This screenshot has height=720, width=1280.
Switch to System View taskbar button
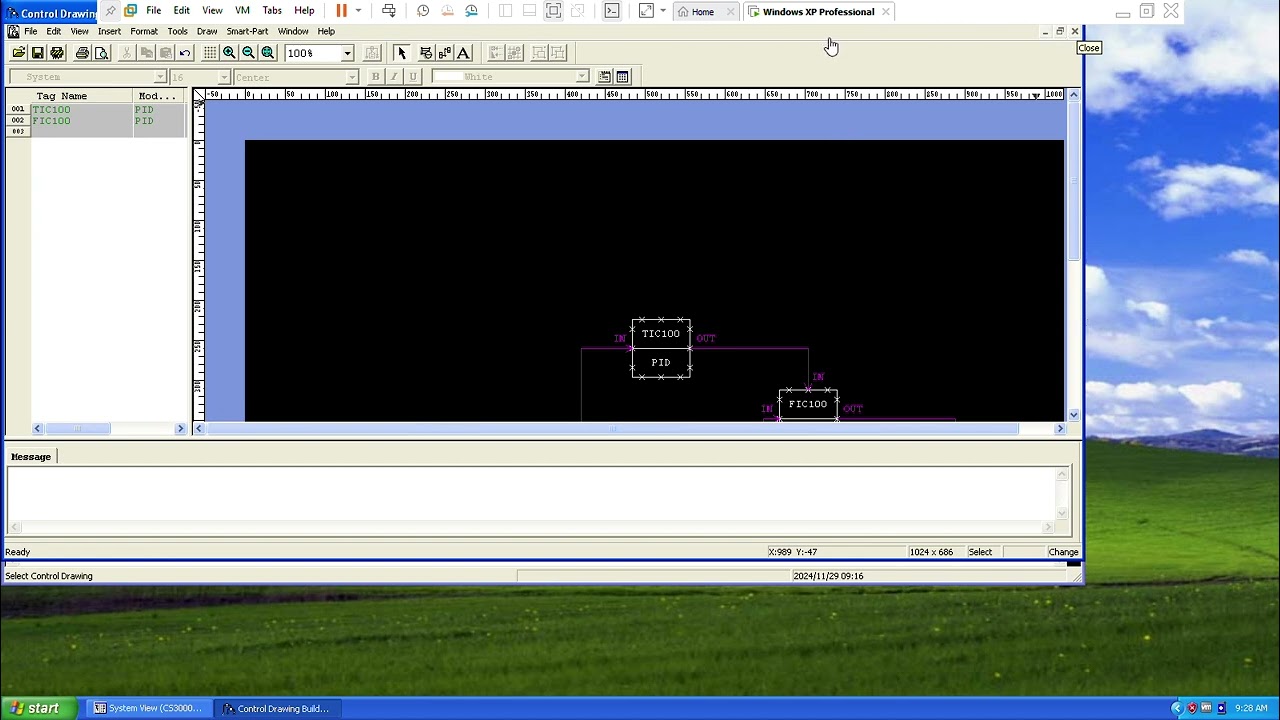pyautogui.click(x=148, y=708)
